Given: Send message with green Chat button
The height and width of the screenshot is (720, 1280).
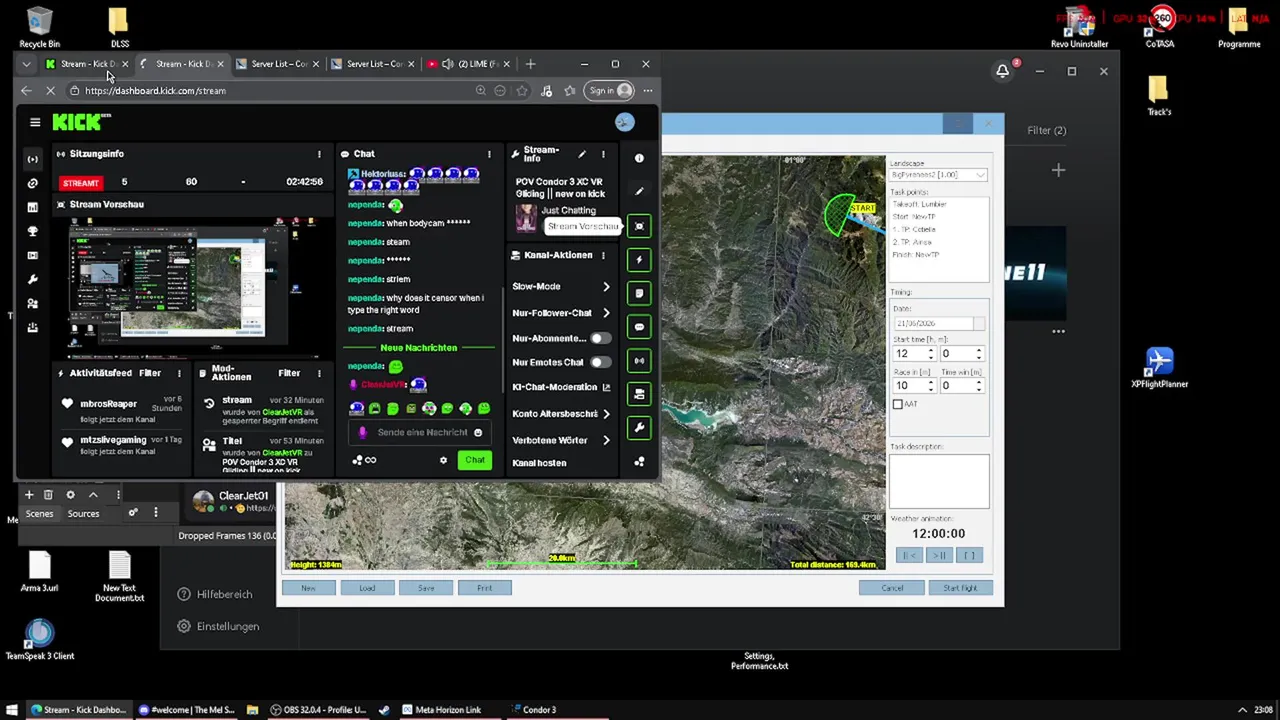Looking at the screenshot, I should point(475,460).
